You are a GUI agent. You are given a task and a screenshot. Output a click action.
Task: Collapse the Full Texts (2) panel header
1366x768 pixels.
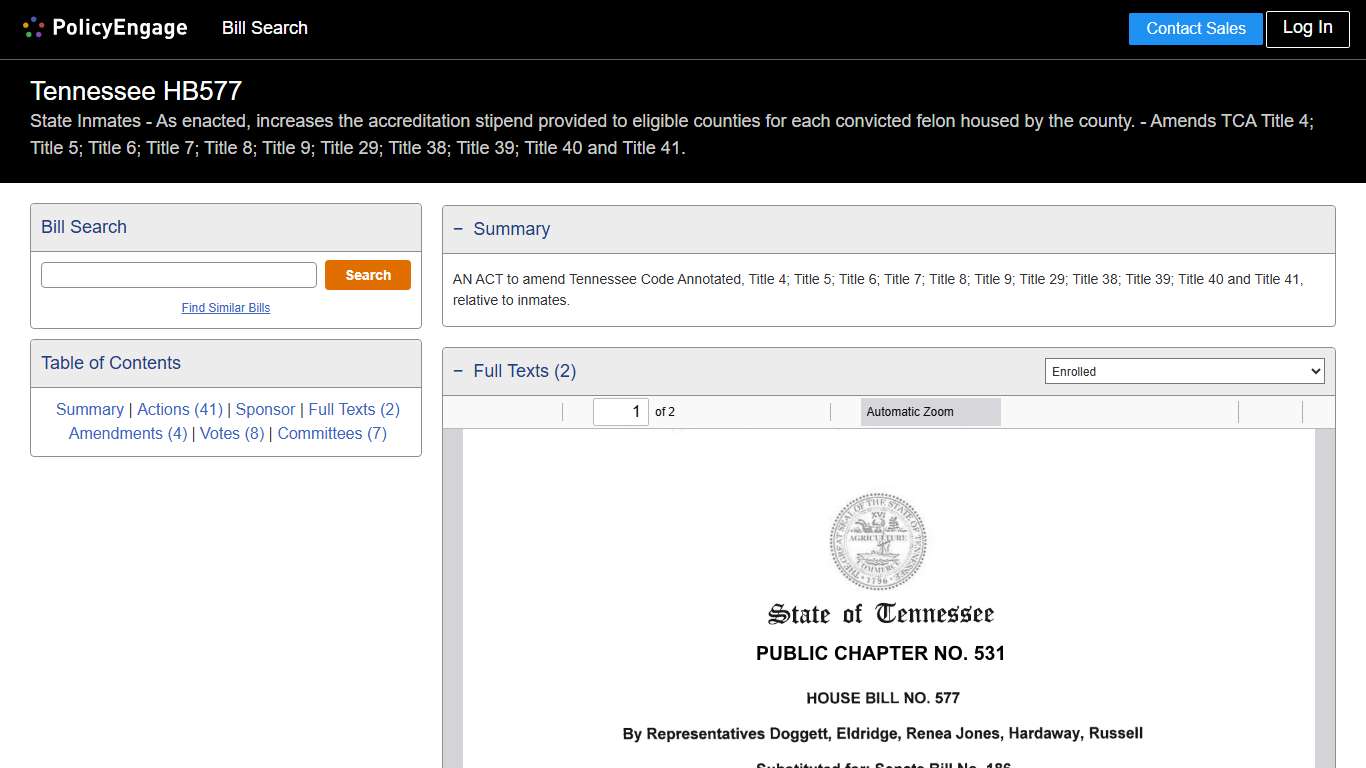(x=458, y=371)
